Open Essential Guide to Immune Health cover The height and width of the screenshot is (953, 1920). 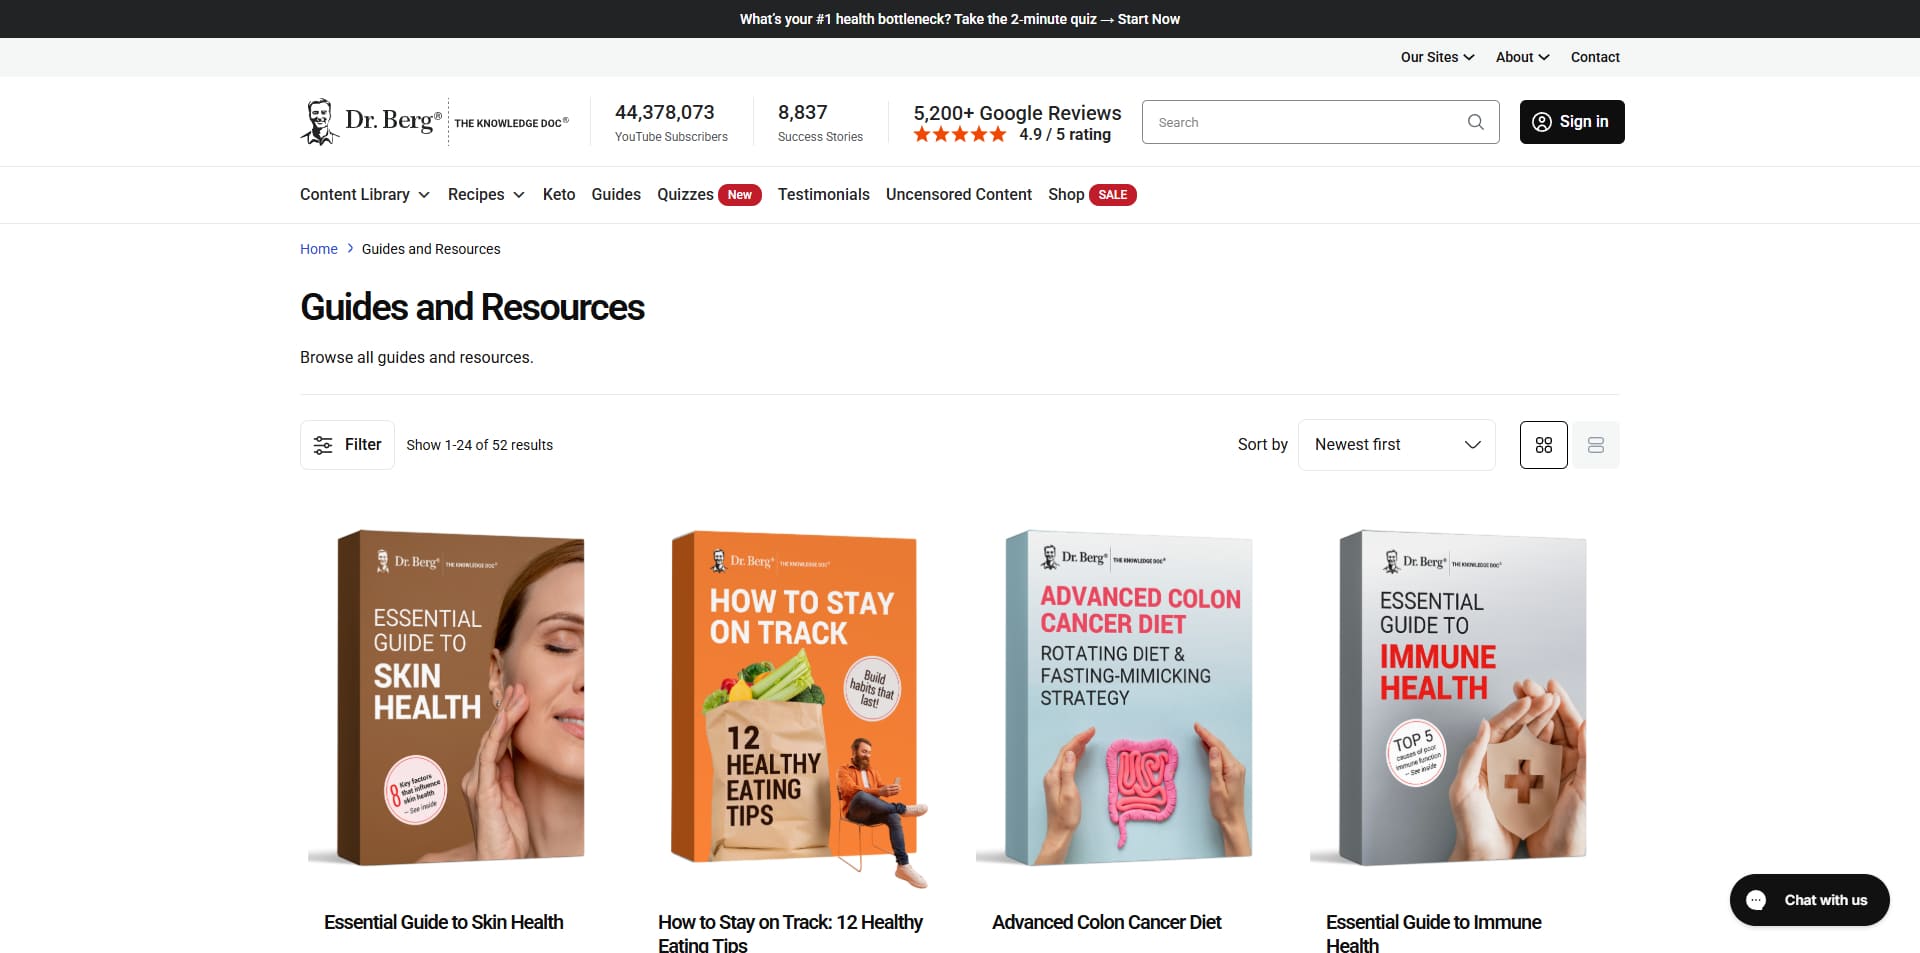coord(1463,697)
